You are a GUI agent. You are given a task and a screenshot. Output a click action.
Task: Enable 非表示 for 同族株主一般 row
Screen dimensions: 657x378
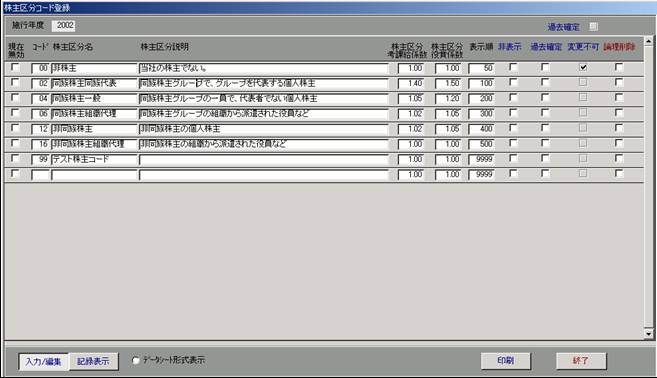point(513,98)
